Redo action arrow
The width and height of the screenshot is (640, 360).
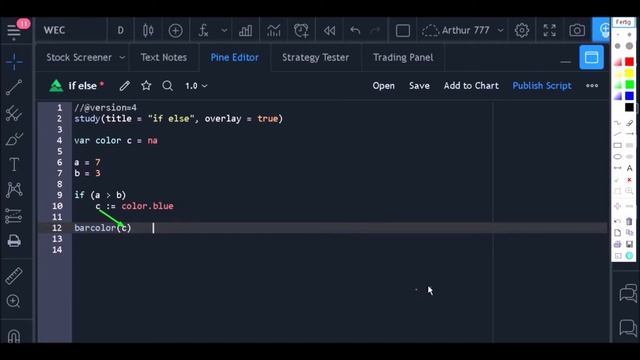click(375, 30)
